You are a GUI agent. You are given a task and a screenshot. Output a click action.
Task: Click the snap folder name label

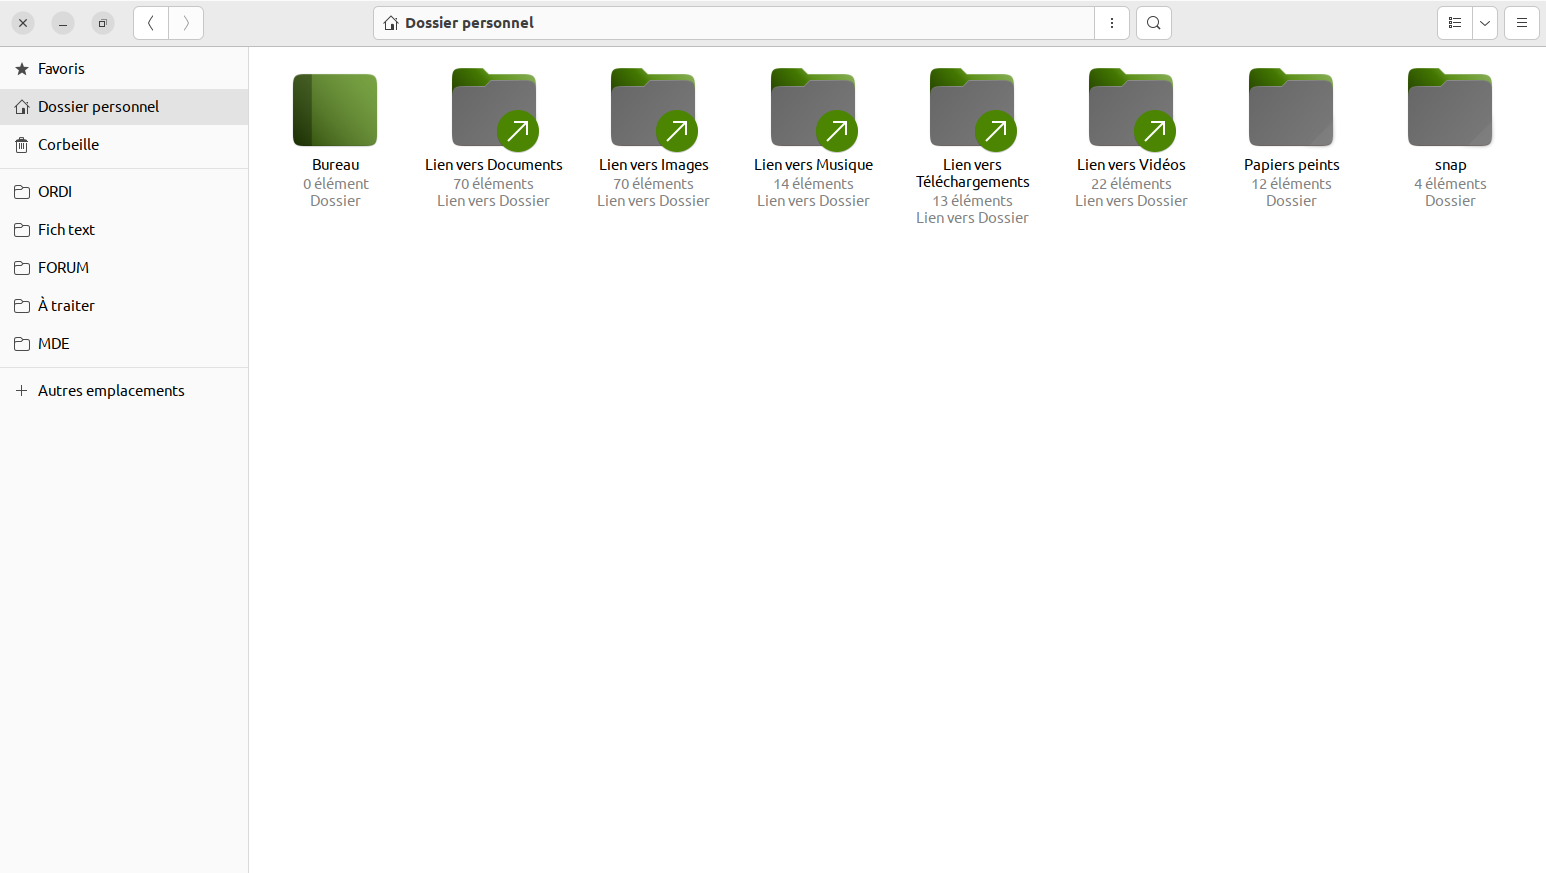[x=1450, y=166]
